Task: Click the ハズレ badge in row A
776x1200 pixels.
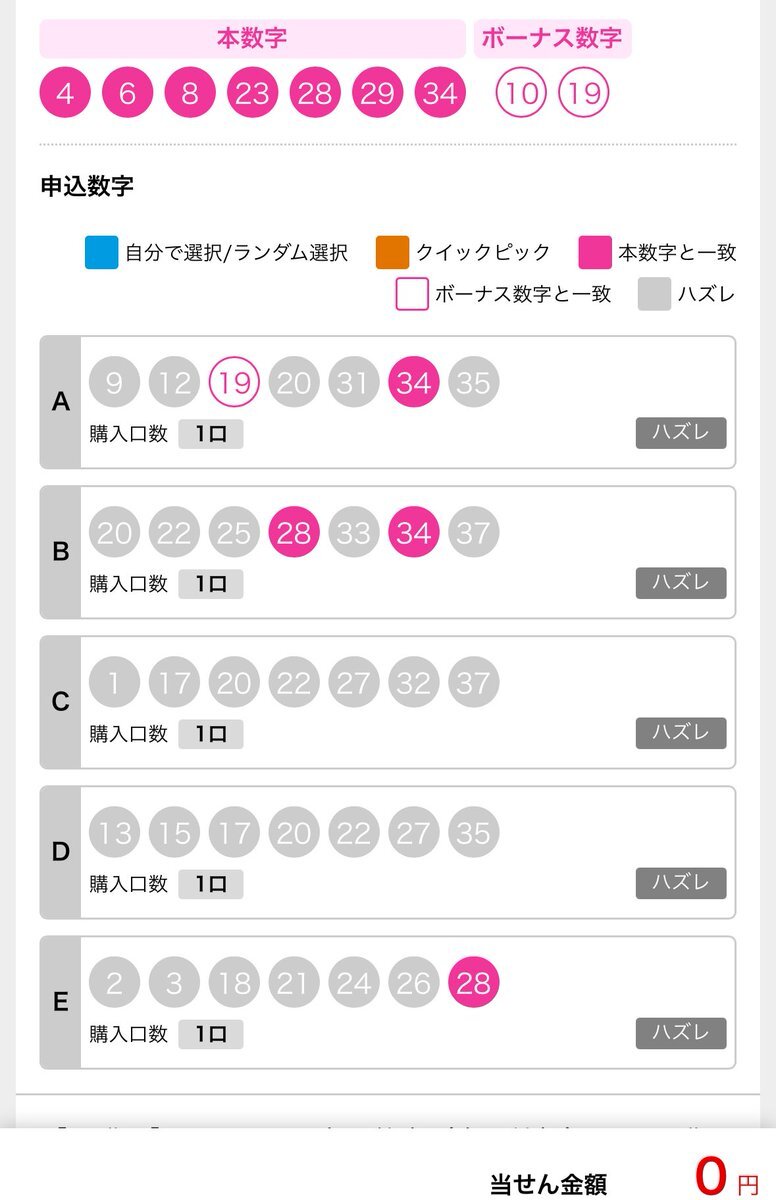Action: click(681, 433)
